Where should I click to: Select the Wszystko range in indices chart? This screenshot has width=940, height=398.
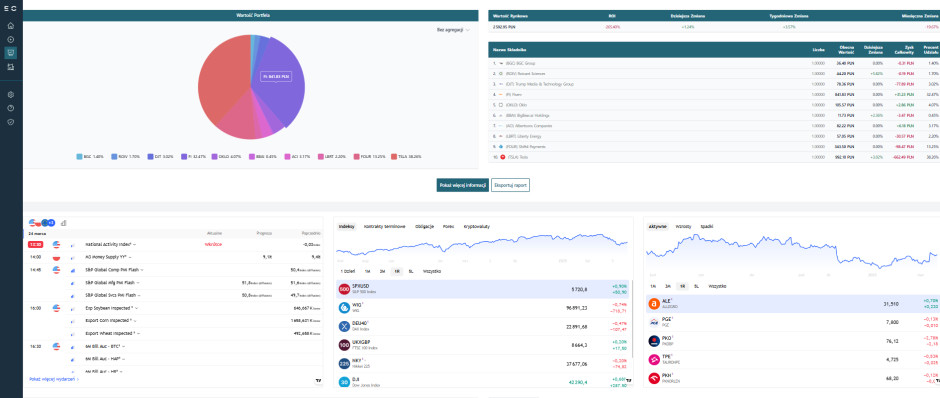tap(432, 272)
